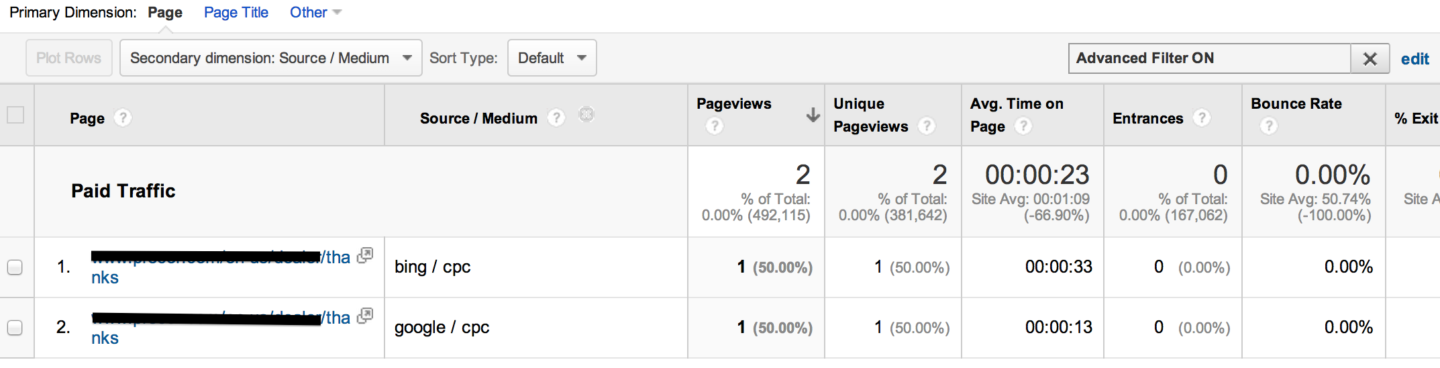
Task: Open Sort Type Default dropdown
Action: [x=552, y=58]
